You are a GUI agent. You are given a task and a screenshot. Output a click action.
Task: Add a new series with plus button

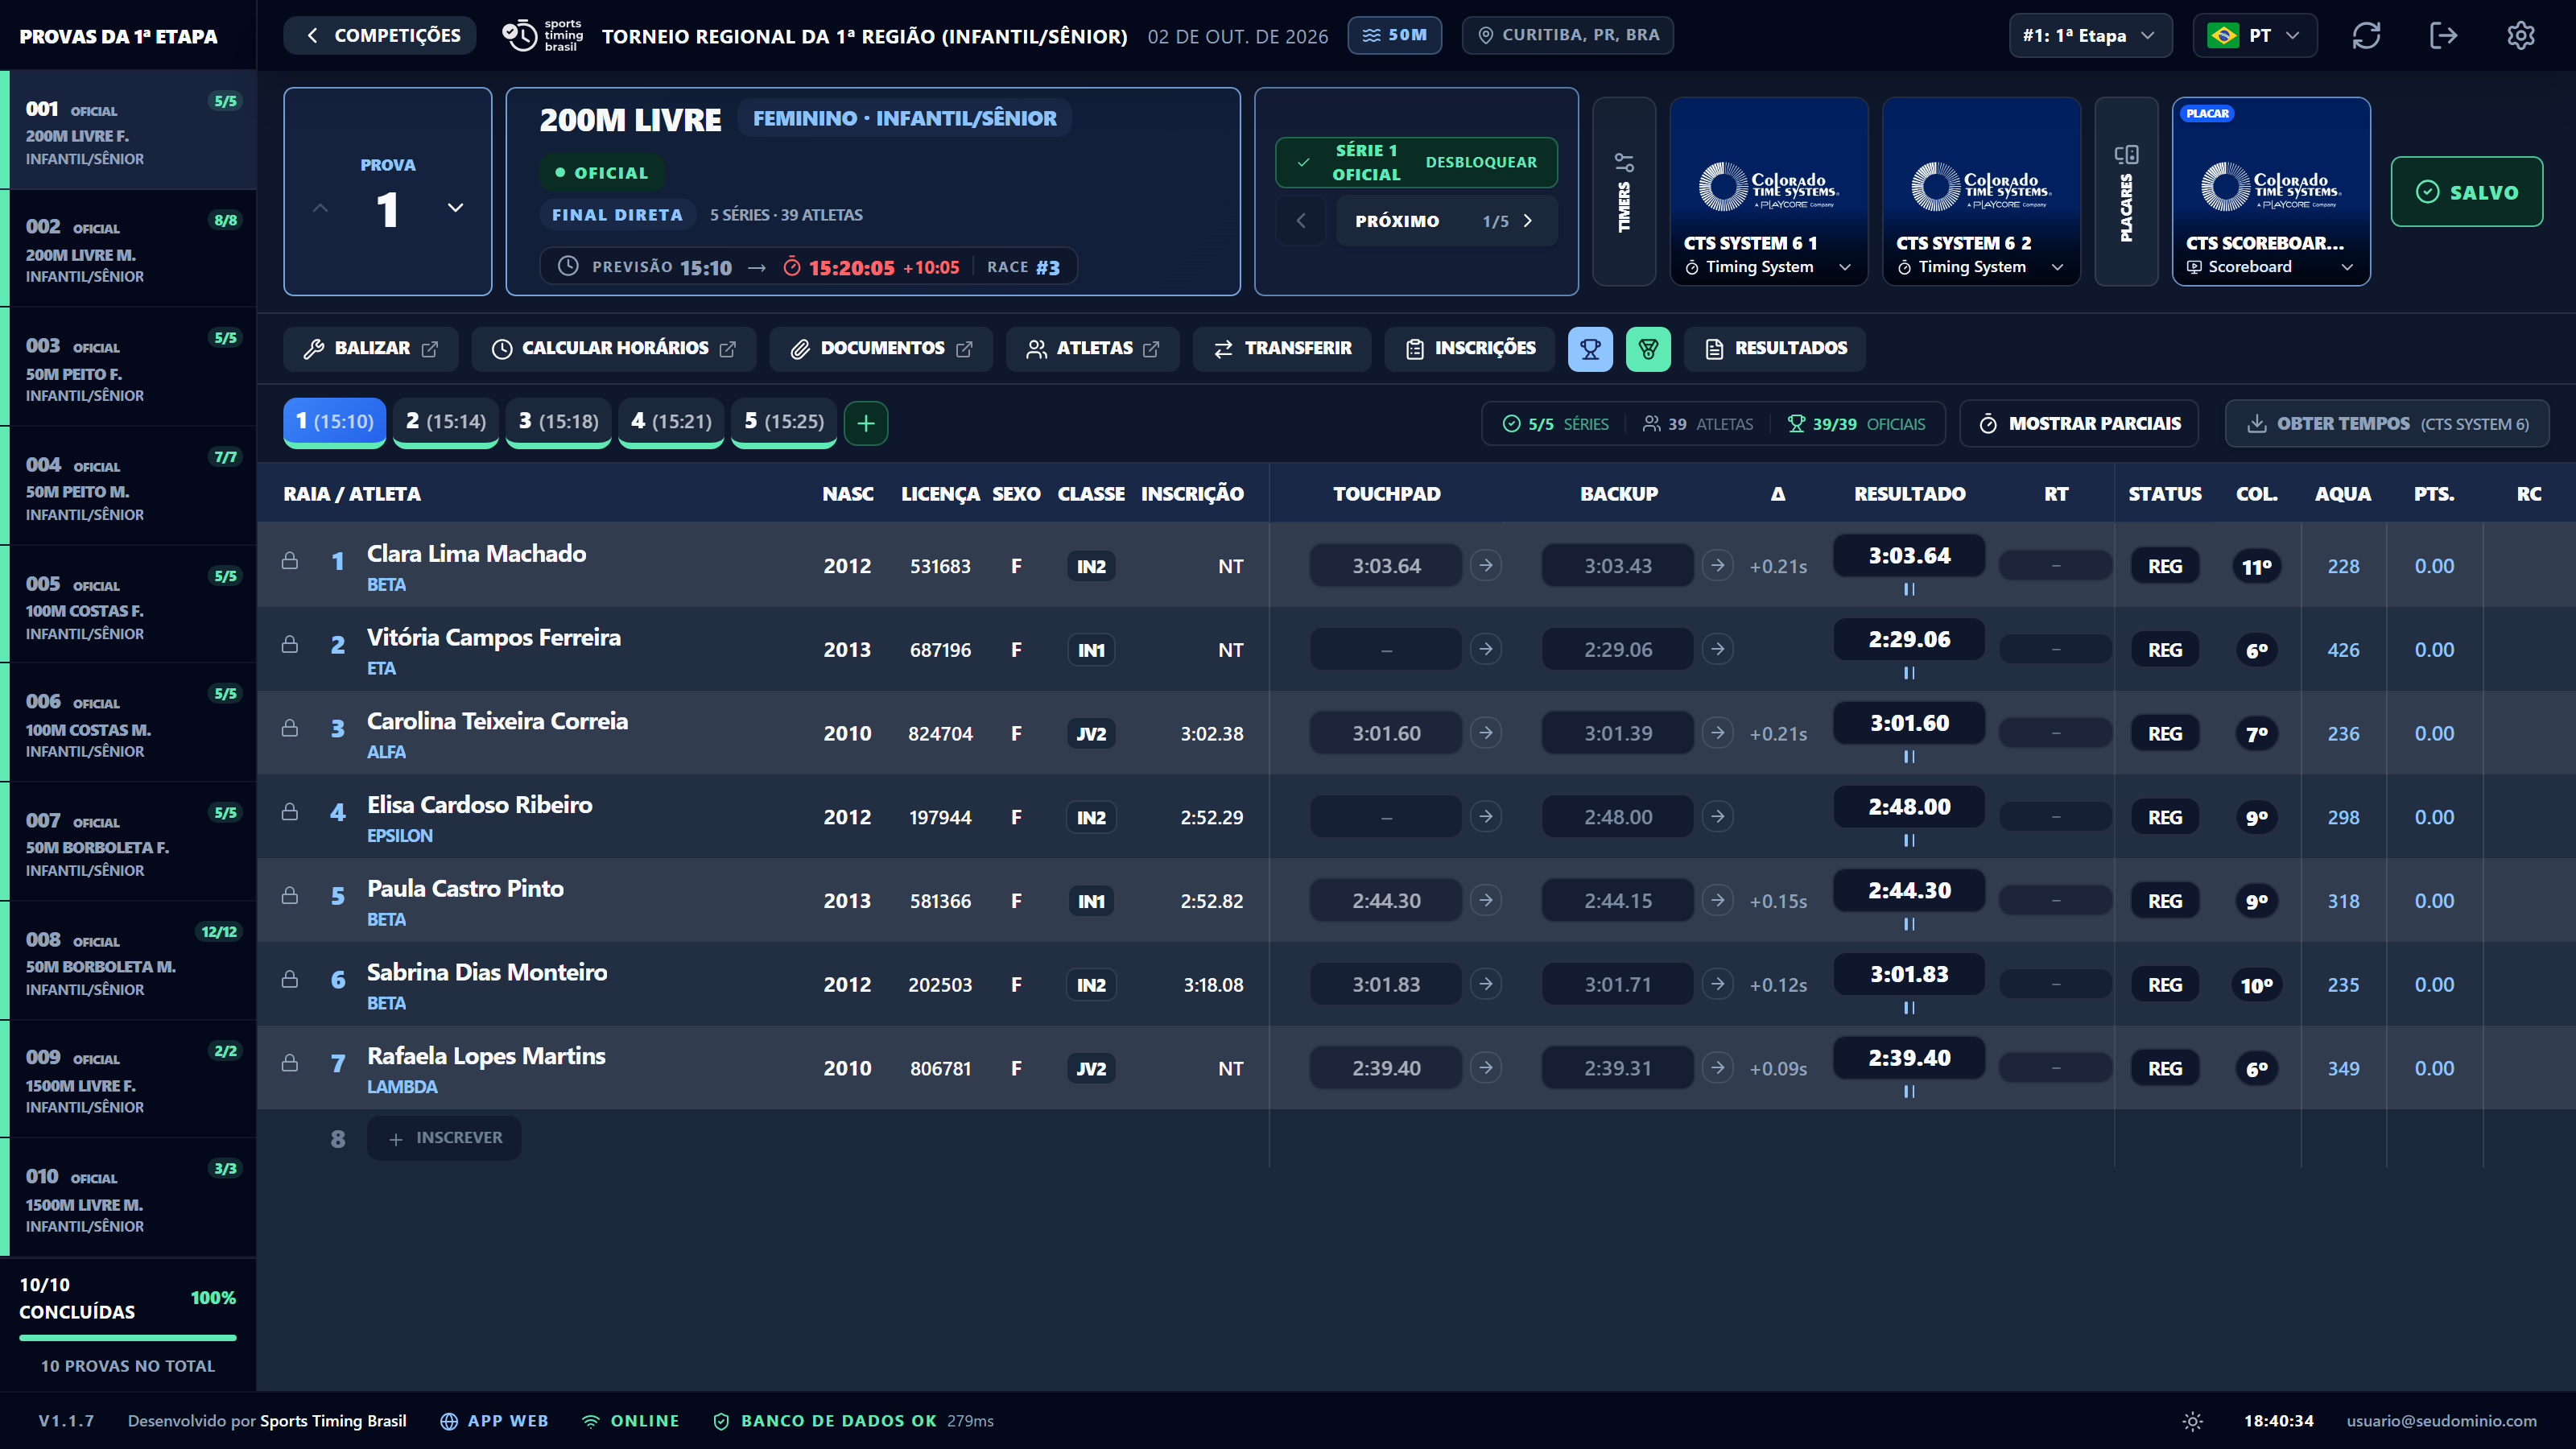866,423
